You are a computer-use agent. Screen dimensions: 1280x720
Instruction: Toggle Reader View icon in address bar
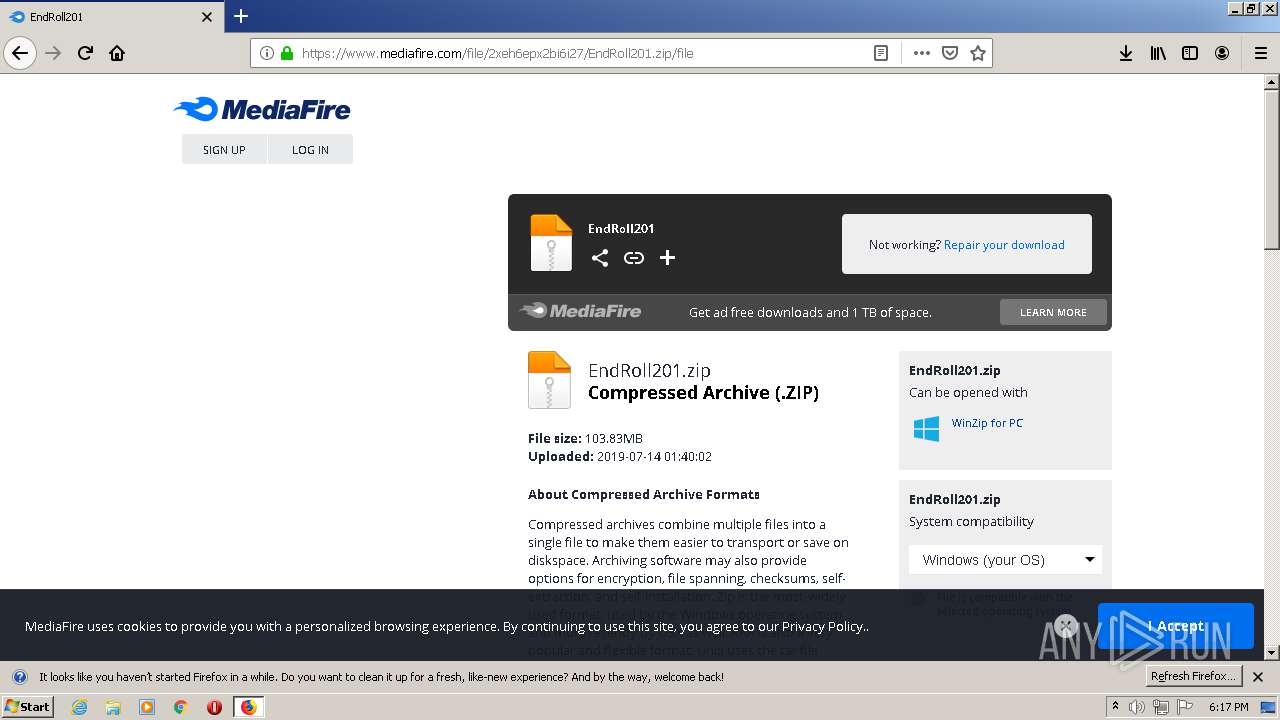coord(881,53)
